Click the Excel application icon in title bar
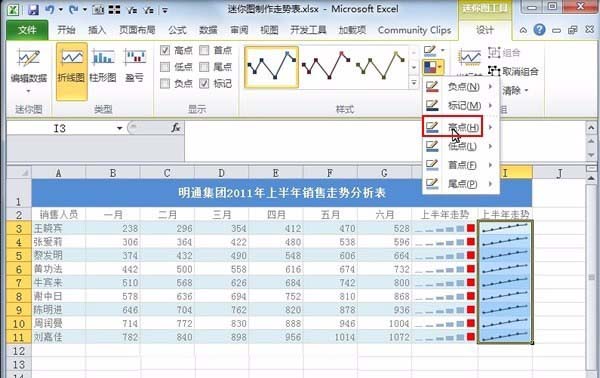Screen dimensions: 600x378 click(13, 10)
